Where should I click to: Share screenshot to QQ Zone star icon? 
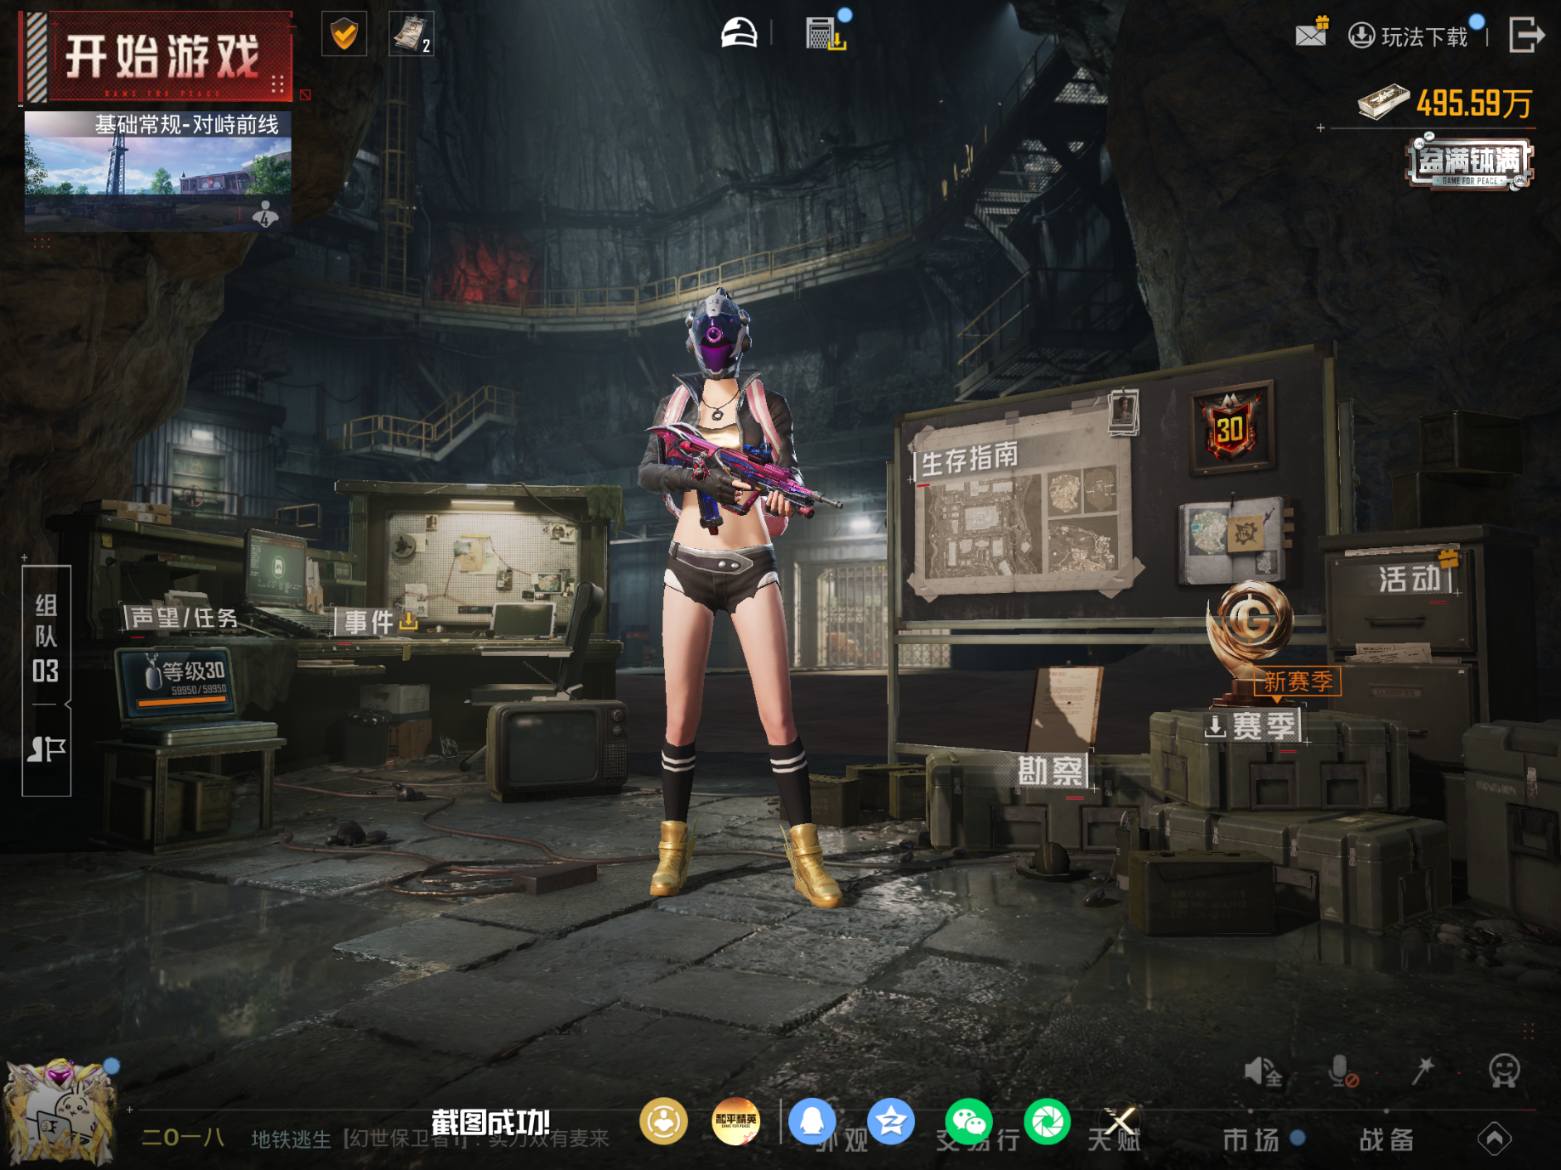891,1121
